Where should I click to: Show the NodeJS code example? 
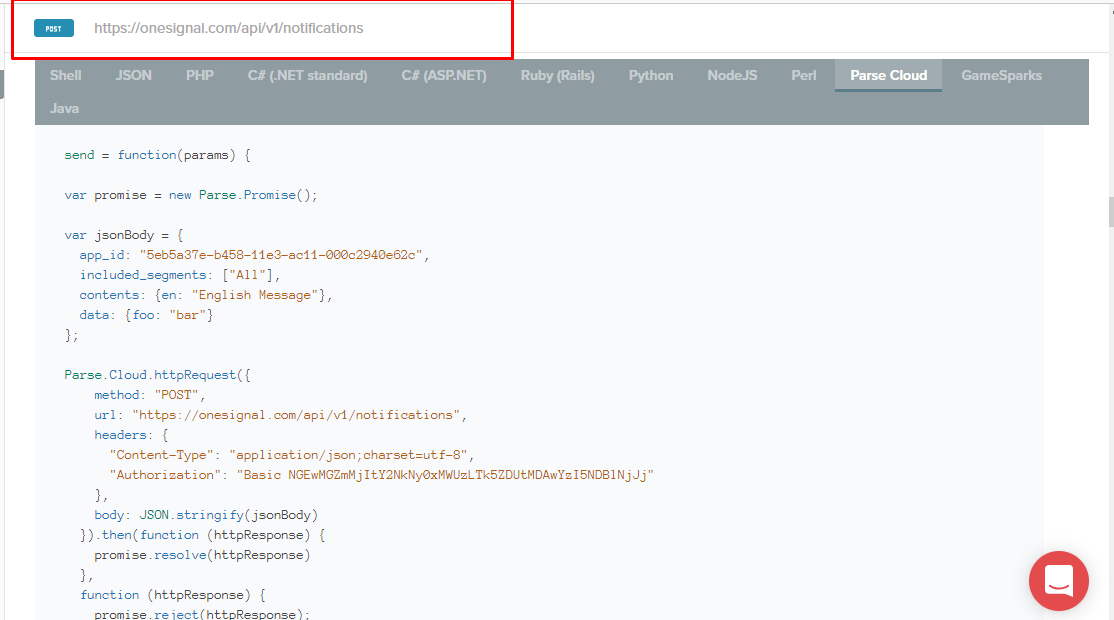[x=732, y=75]
